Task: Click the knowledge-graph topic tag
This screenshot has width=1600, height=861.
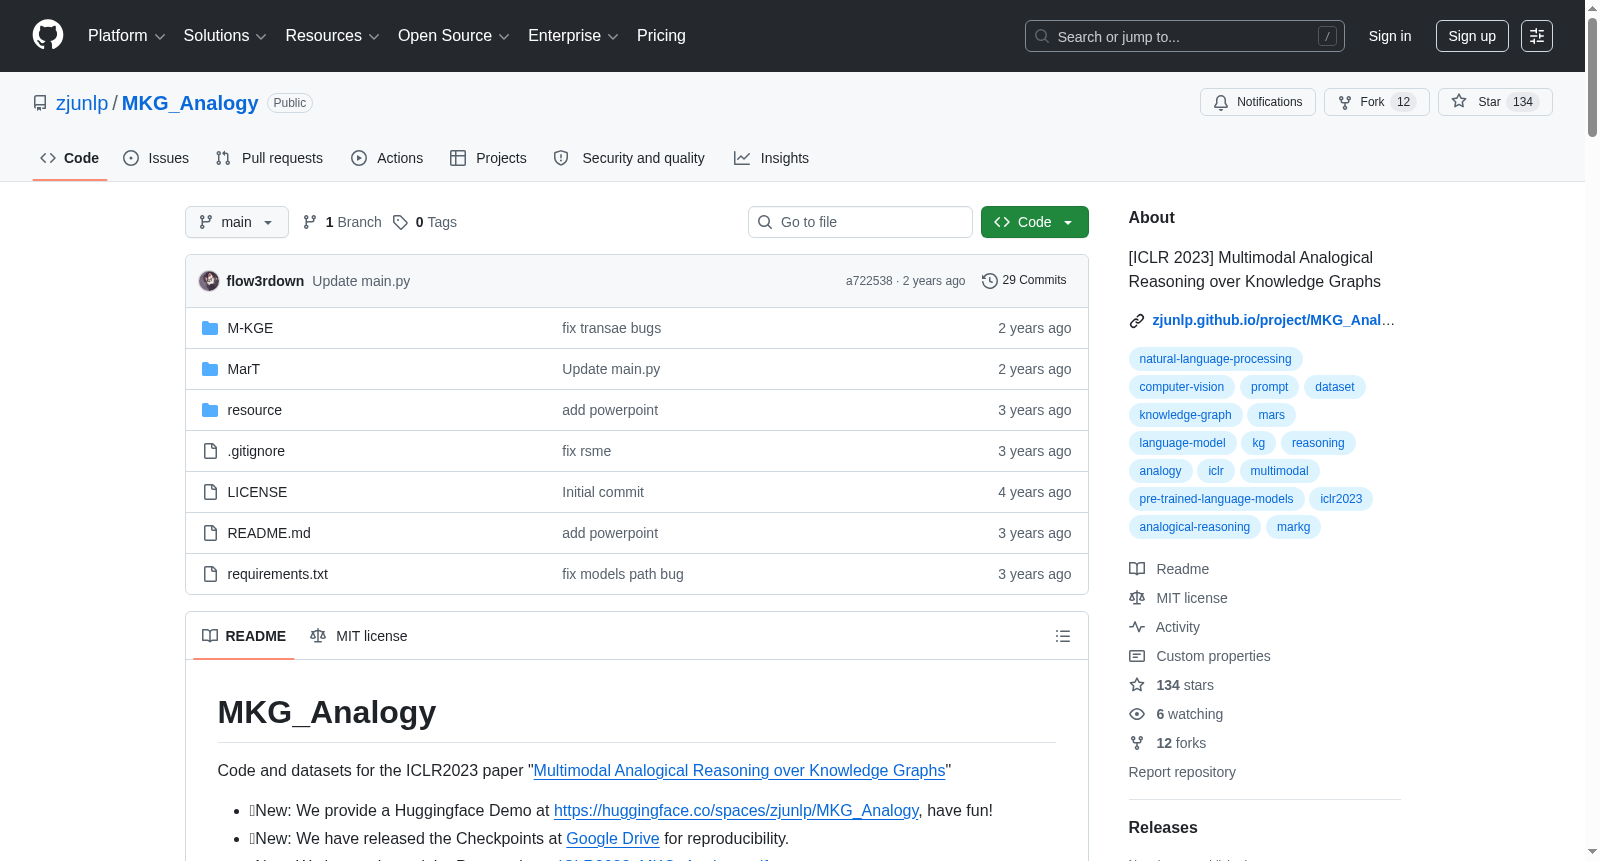Action: pyautogui.click(x=1186, y=415)
